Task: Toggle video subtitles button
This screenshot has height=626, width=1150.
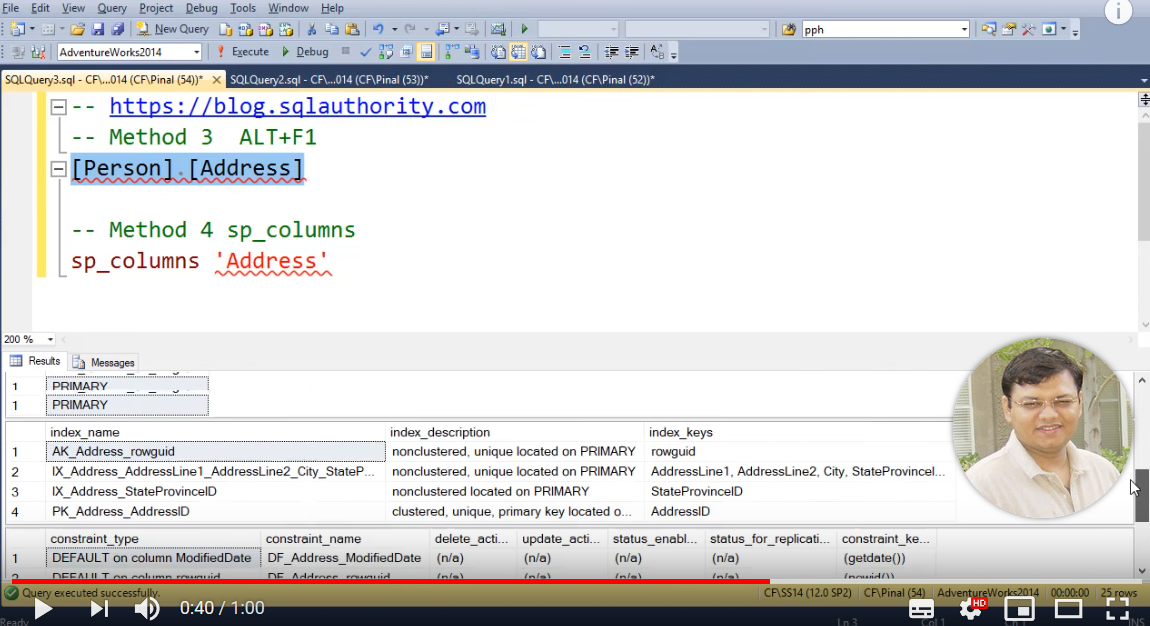Action: pos(921,608)
